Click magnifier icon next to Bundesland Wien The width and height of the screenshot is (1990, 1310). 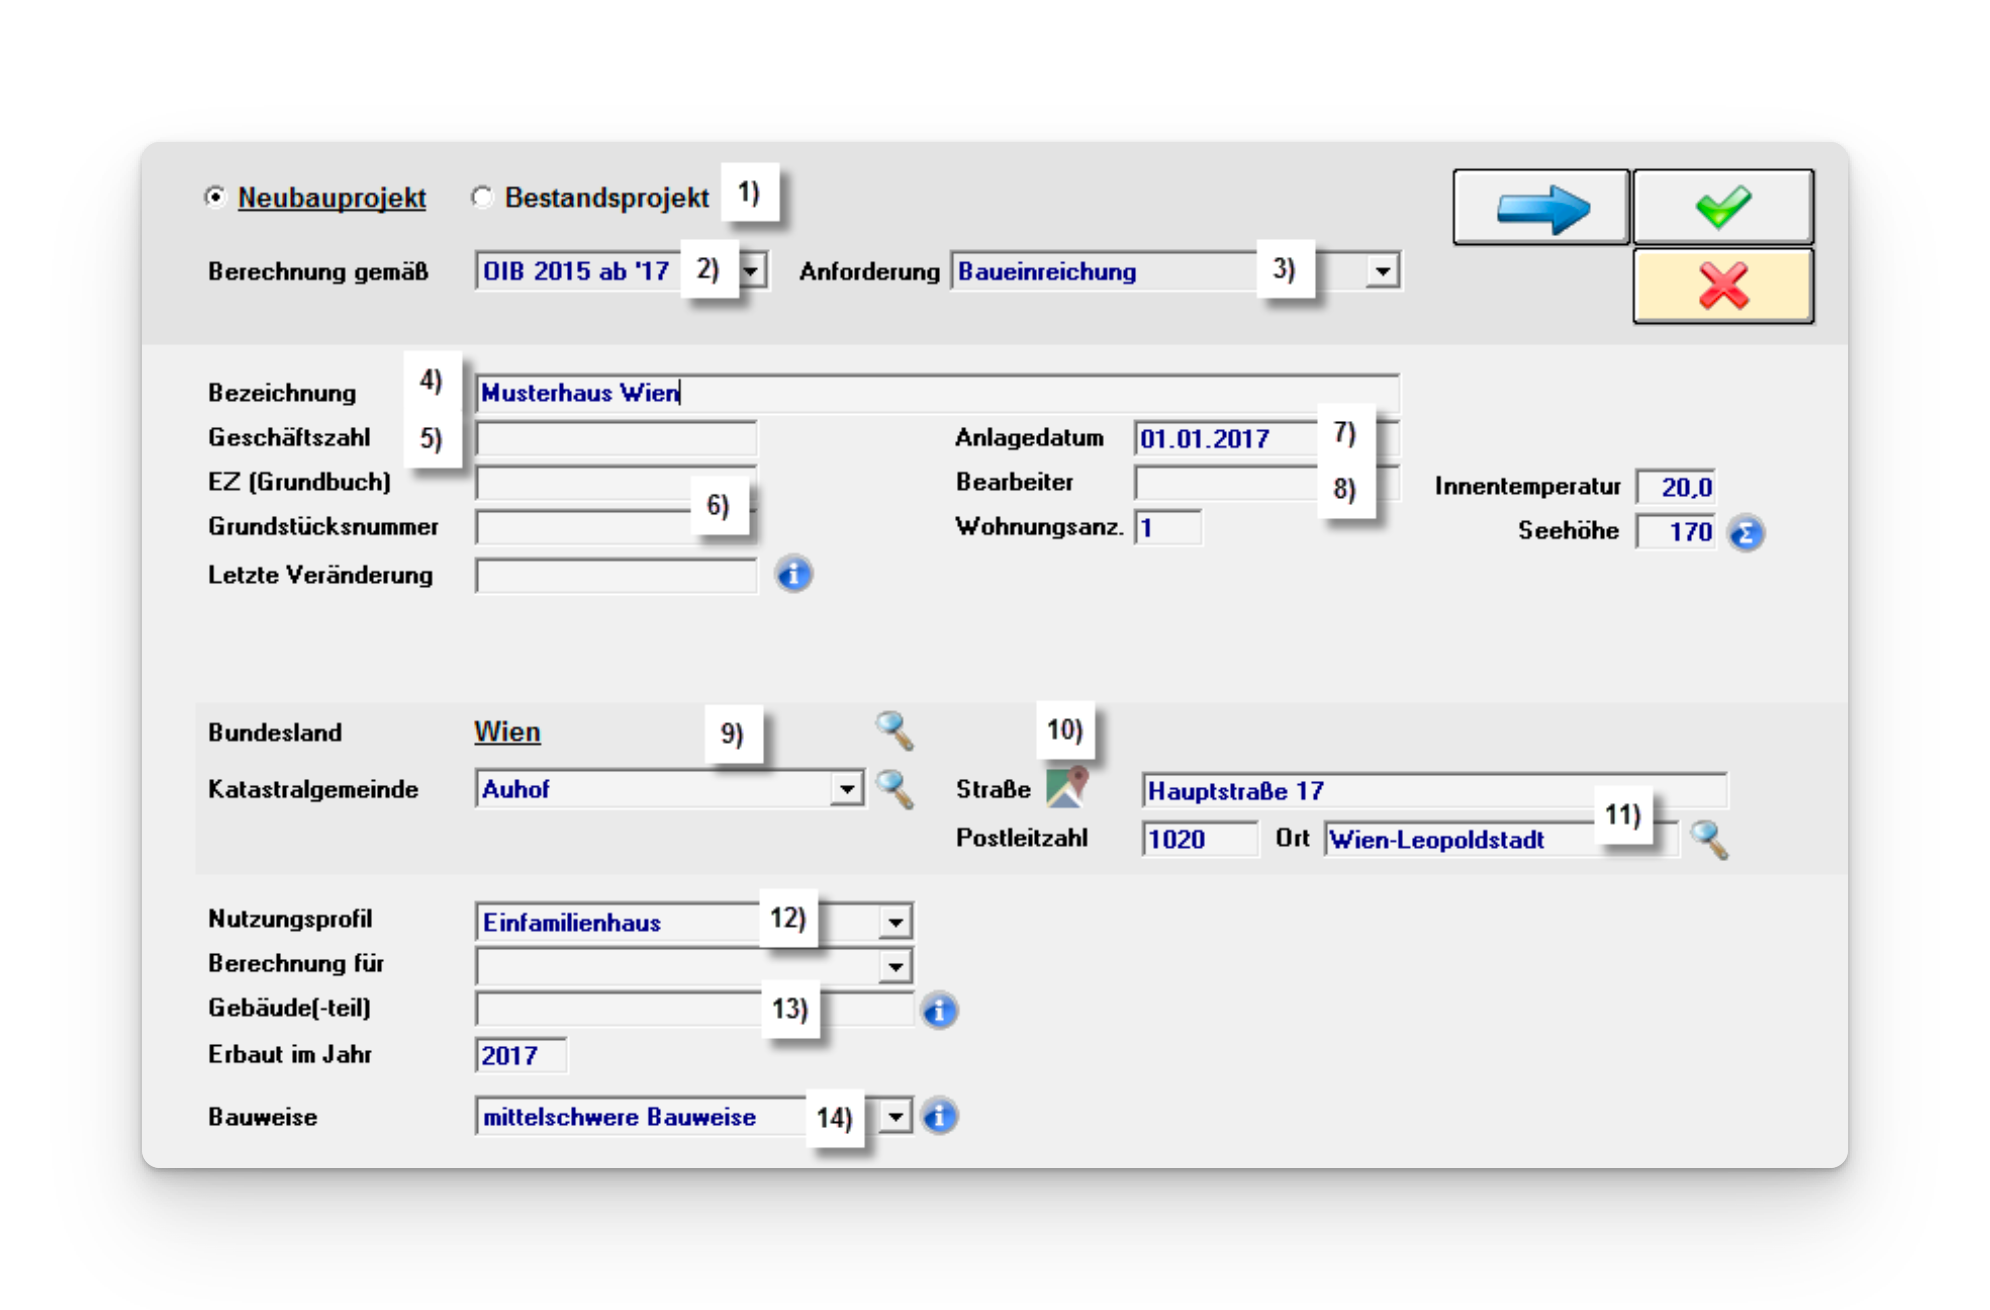(894, 731)
